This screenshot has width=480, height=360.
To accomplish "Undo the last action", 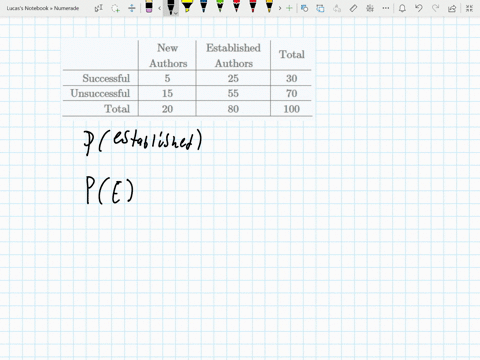I will 419,8.
